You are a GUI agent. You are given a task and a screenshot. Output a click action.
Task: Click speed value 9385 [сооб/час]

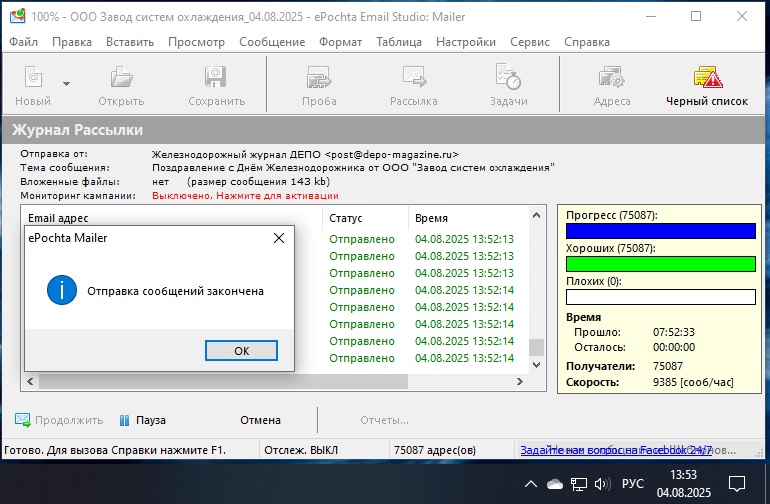[693, 382]
